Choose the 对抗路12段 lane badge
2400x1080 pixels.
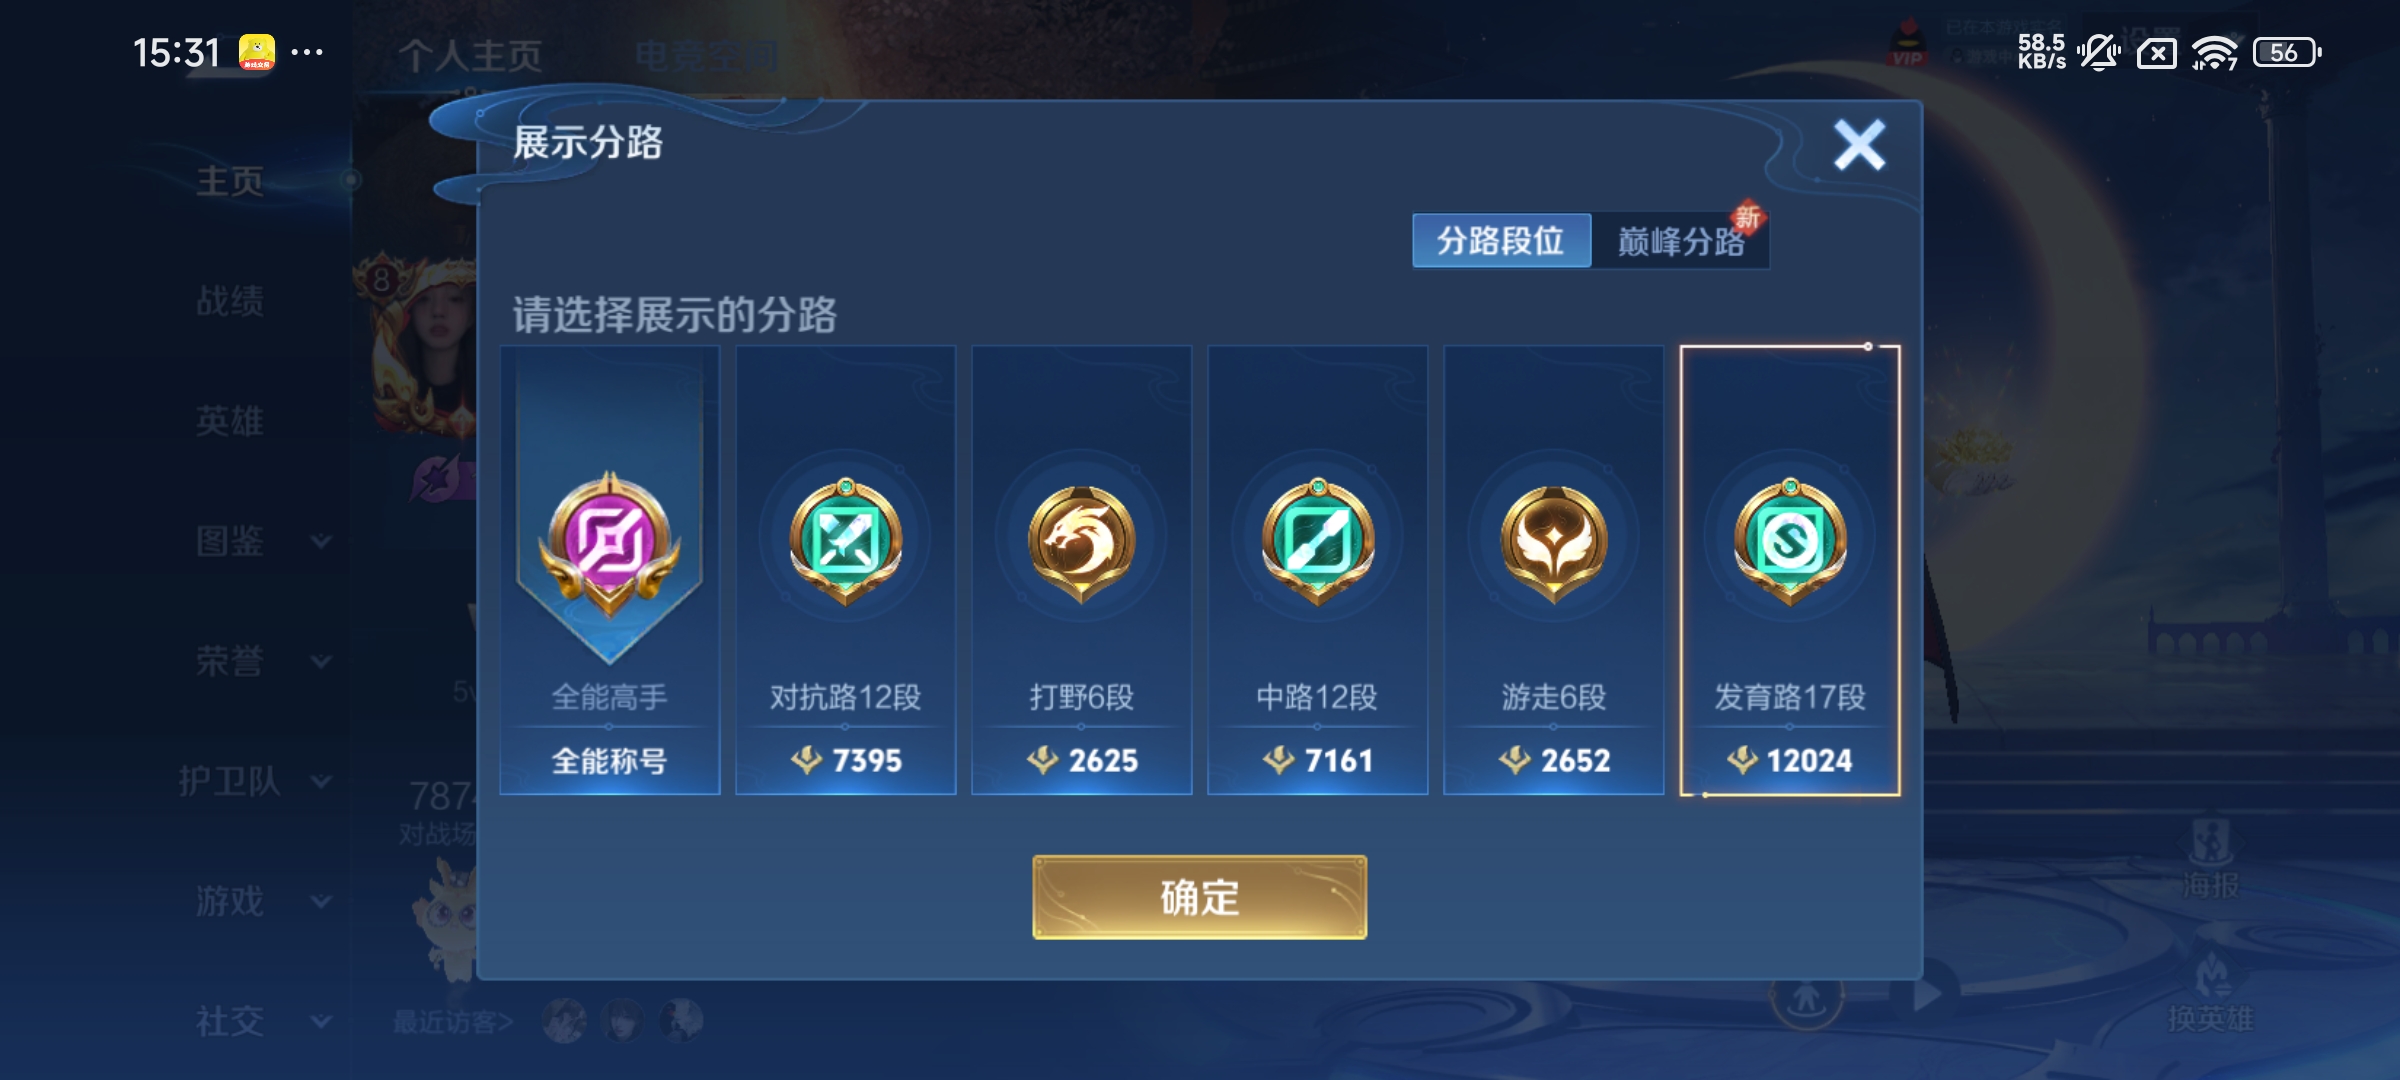tap(846, 541)
